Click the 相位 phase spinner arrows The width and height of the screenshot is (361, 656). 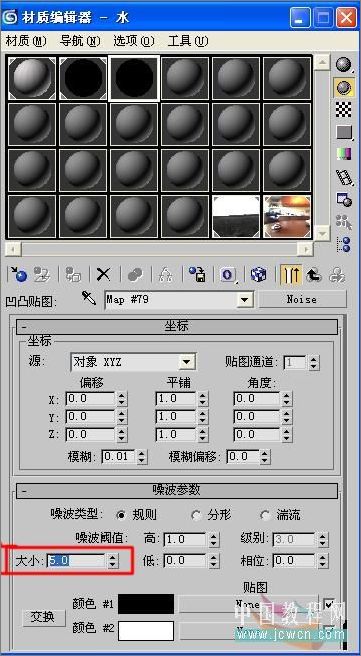point(323,561)
